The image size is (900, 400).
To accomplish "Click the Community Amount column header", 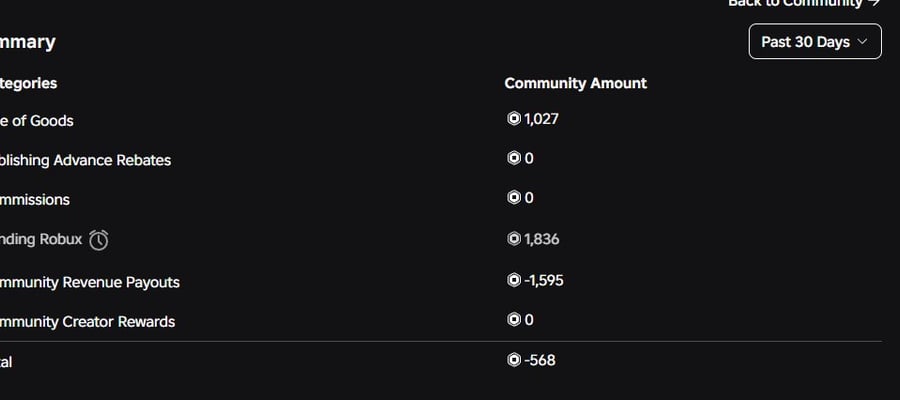I will 576,83.
